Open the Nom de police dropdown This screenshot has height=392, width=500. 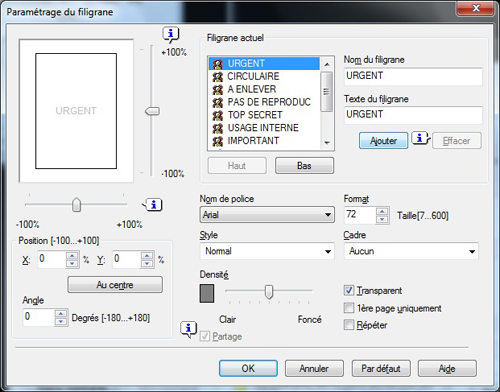point(267,215)
